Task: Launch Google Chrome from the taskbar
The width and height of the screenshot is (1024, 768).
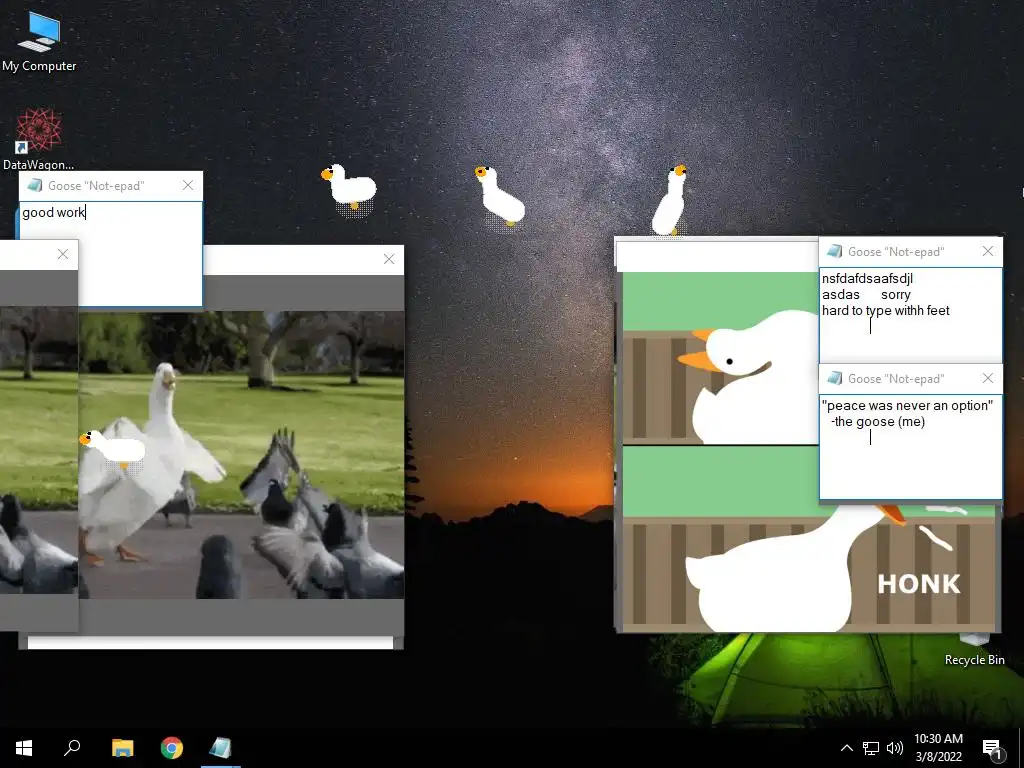Action: tap(172, 748)
